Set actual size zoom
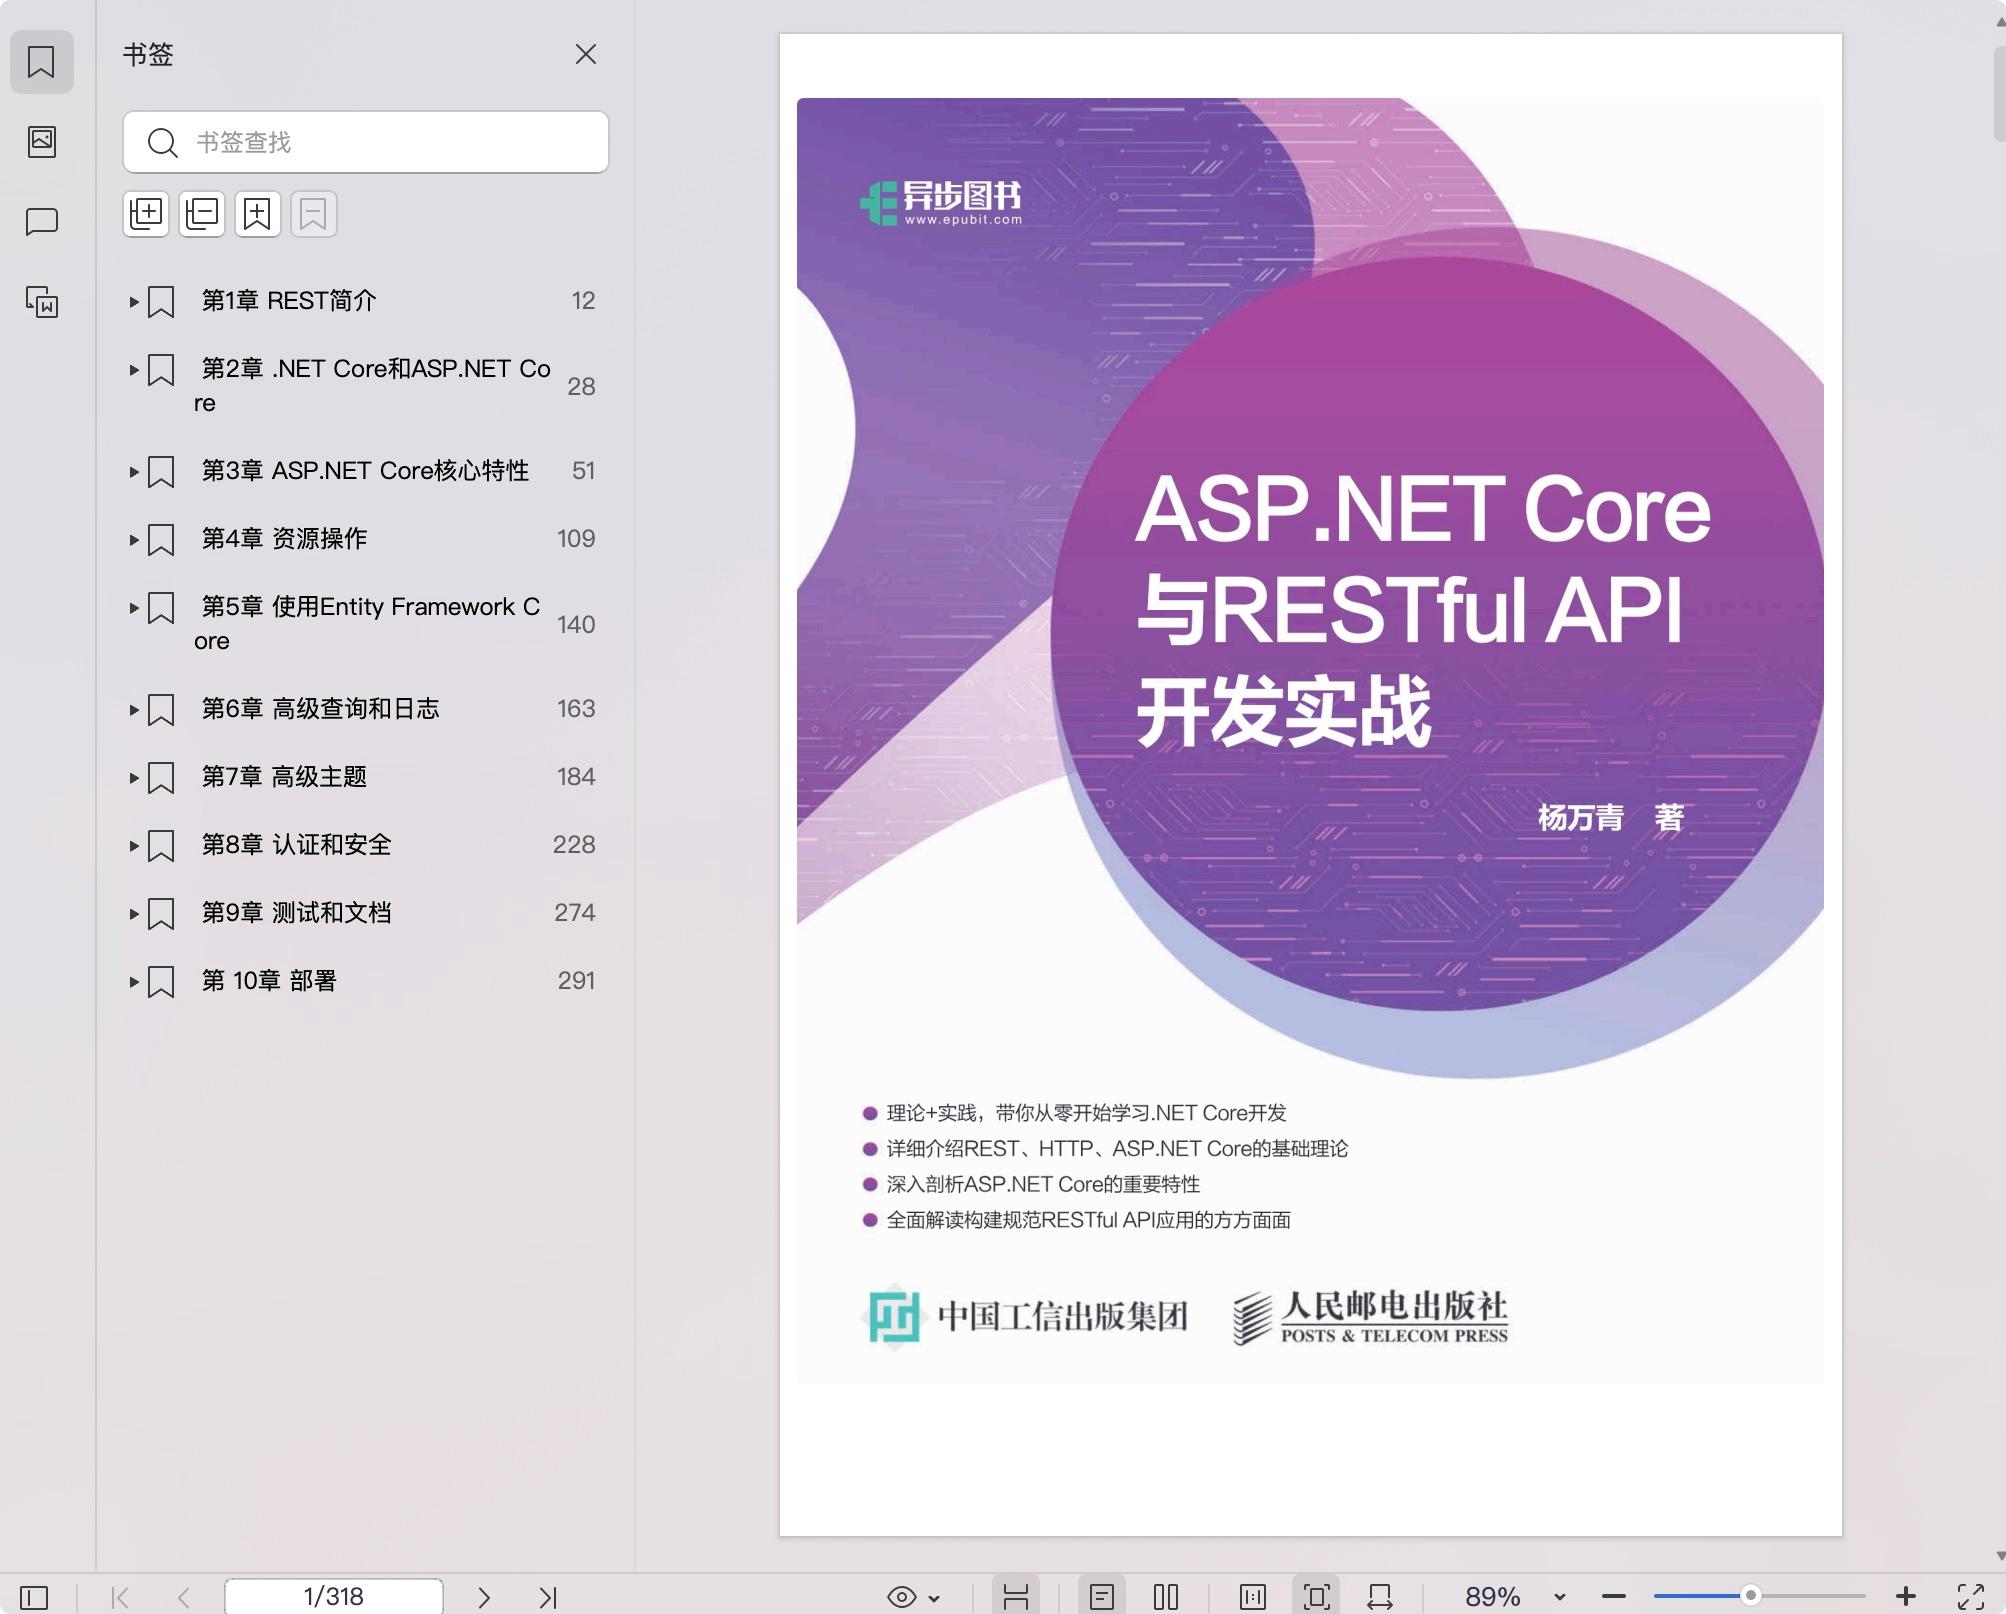The width and height of the screenshot is (2006, 1614). [x=1252, y=1596]
